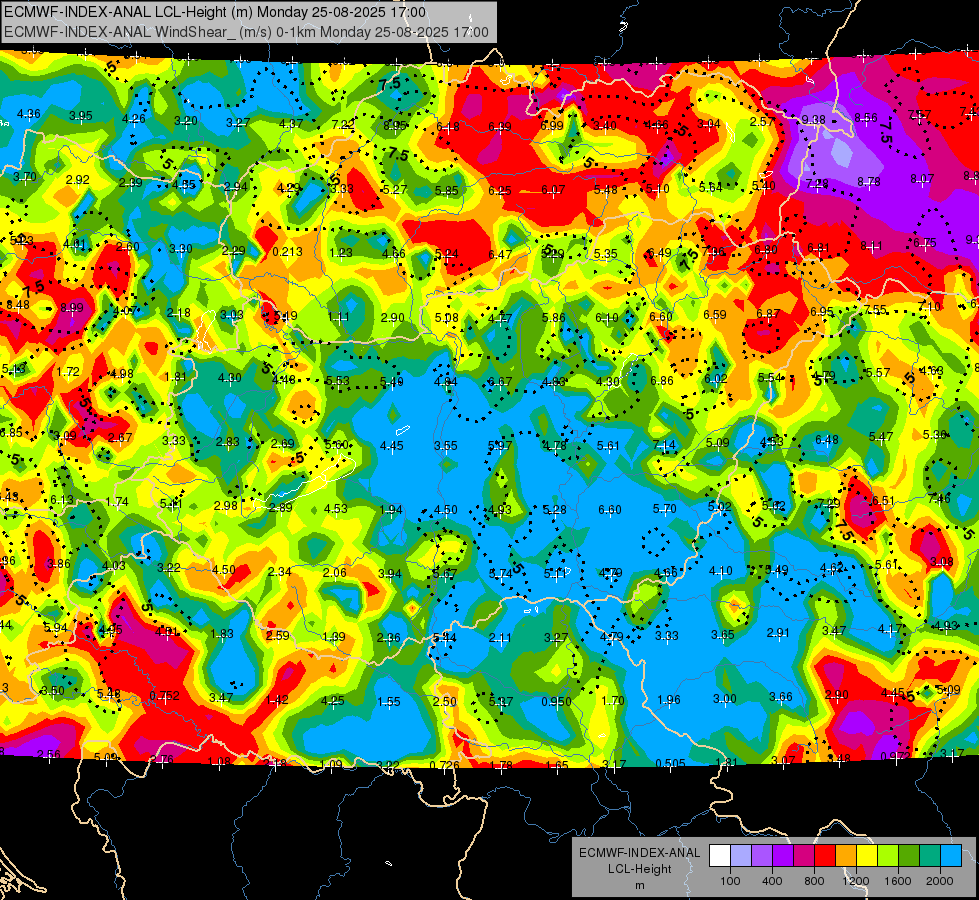Select the 9.38 wind shear value
Screen dimensions: 979x900
(x=814, y=119)
